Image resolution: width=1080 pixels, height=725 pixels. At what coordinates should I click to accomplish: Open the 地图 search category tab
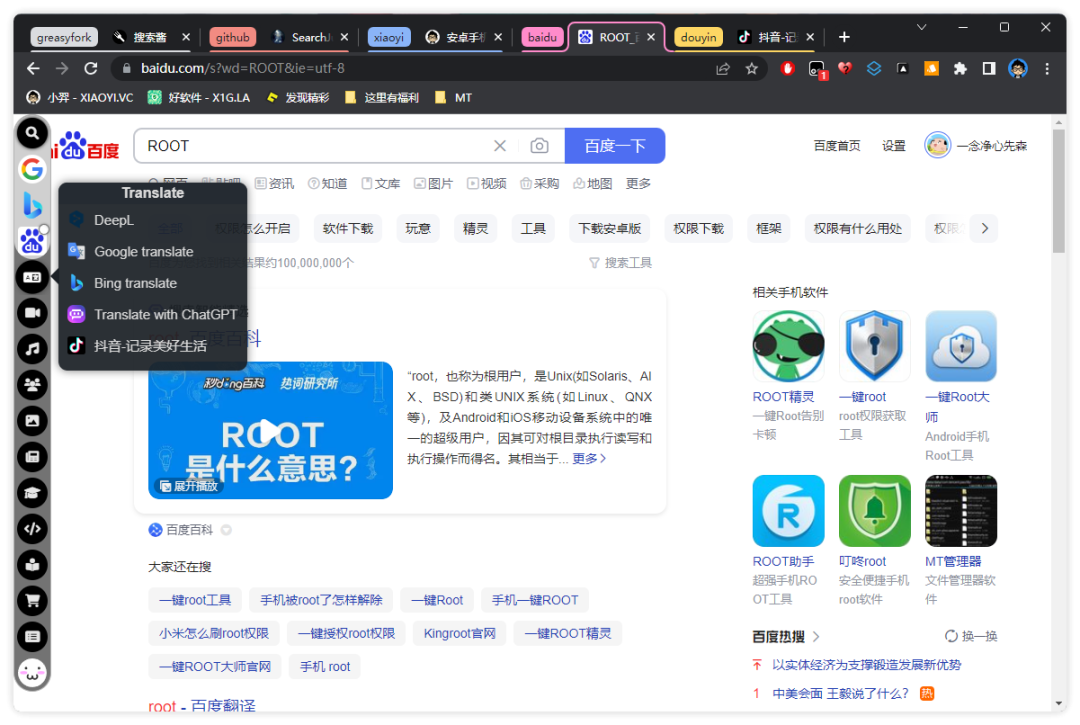click(x=592, y=184)
